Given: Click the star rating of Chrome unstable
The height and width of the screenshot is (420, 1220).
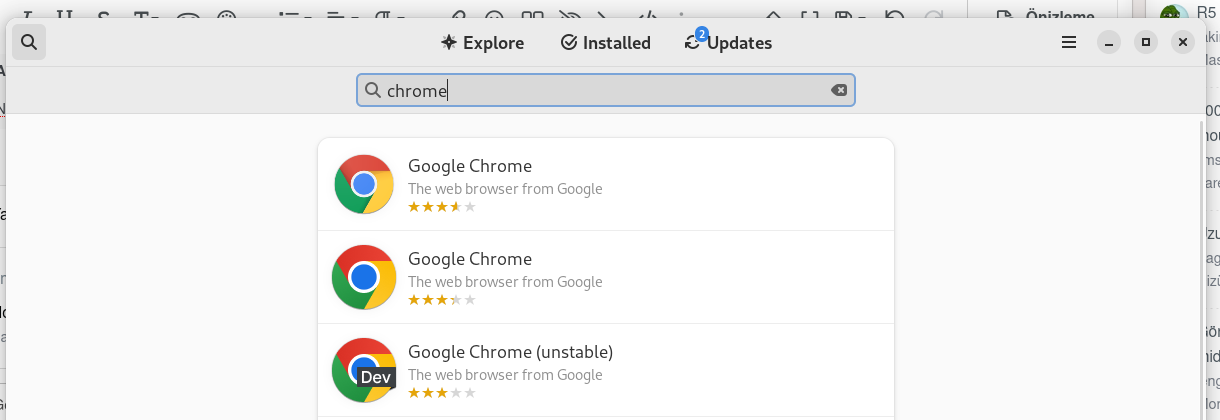Looking at the screenshot, I should pos(441,393).
